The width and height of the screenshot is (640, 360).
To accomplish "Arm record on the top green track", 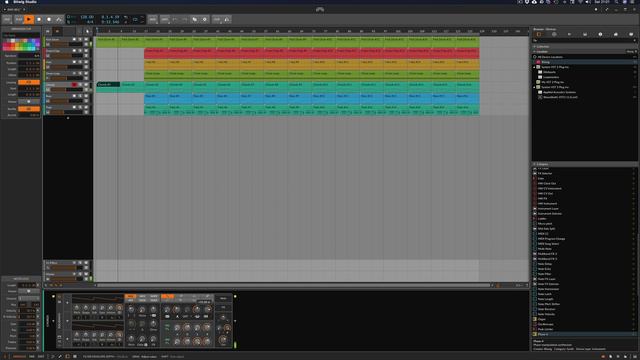I will click(x=74, y=40).
